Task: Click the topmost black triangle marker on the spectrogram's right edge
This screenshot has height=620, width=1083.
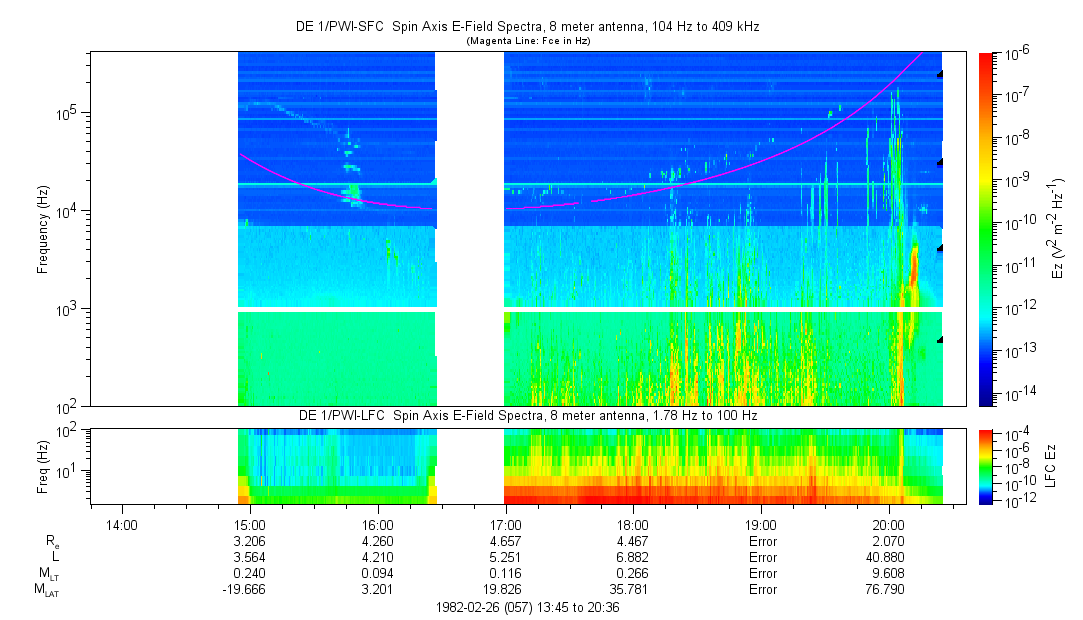Action: point(939,74)
